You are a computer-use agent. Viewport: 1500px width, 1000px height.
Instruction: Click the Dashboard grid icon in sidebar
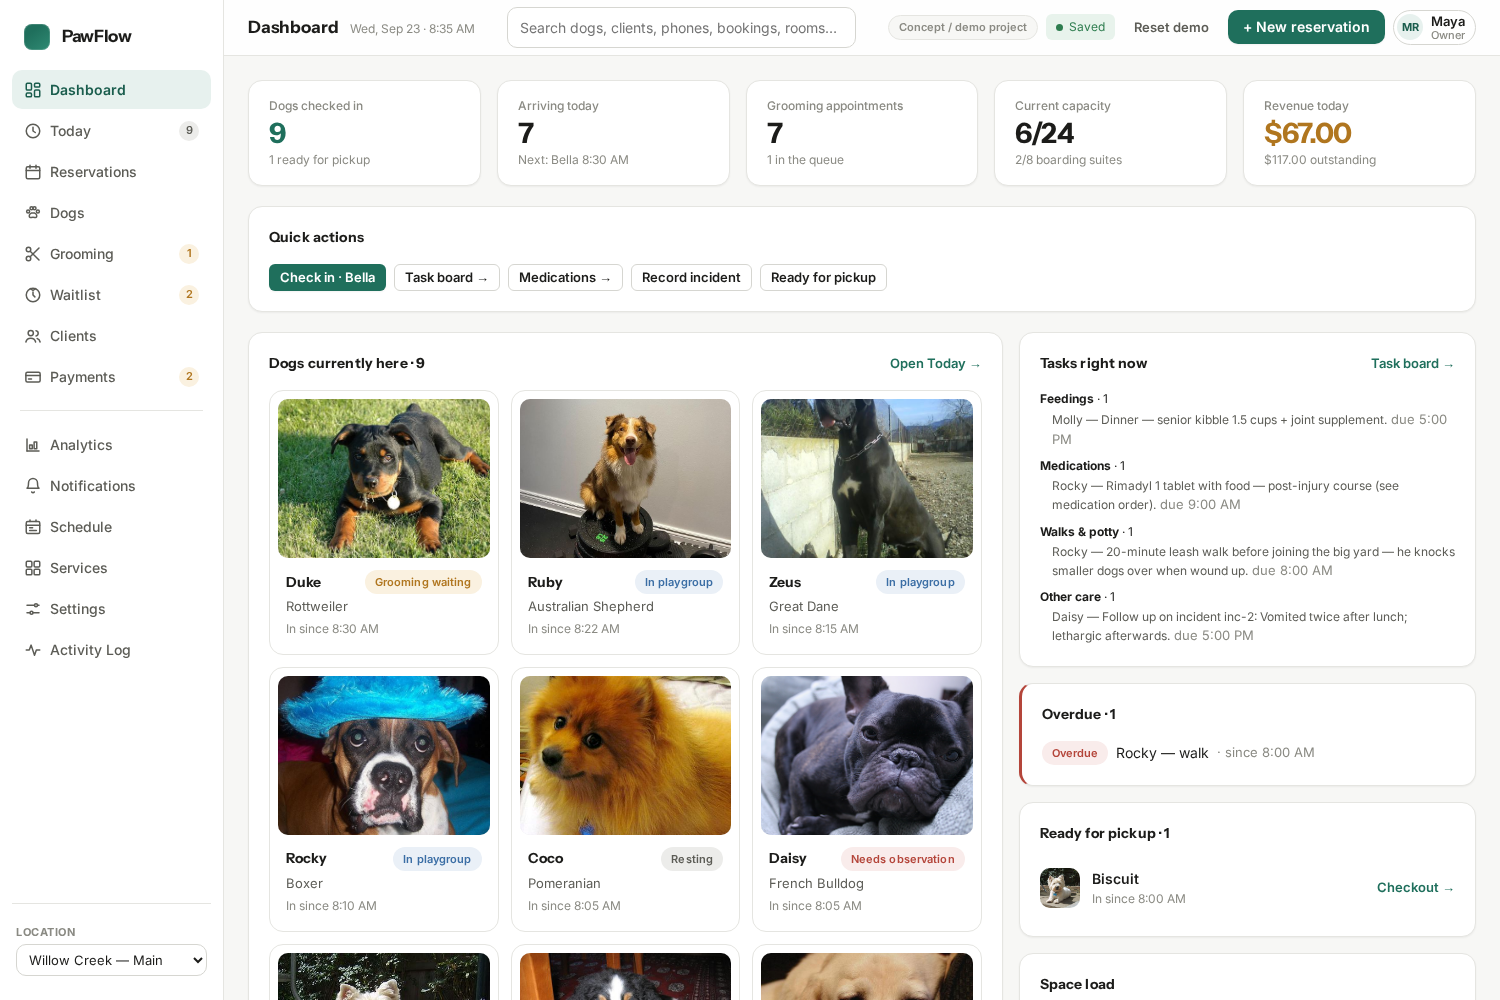tap(33, 90)
